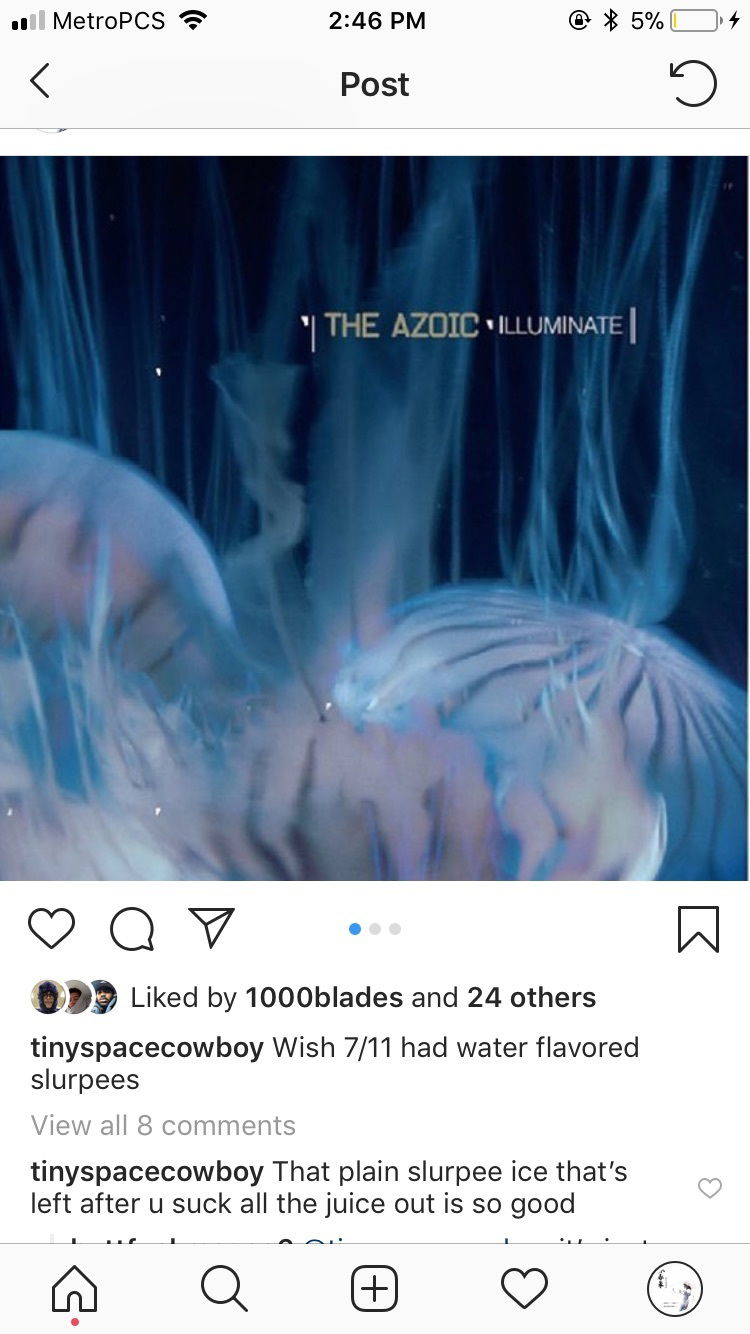
Task: Select the third carousel page dot
Action: (395, 929)
